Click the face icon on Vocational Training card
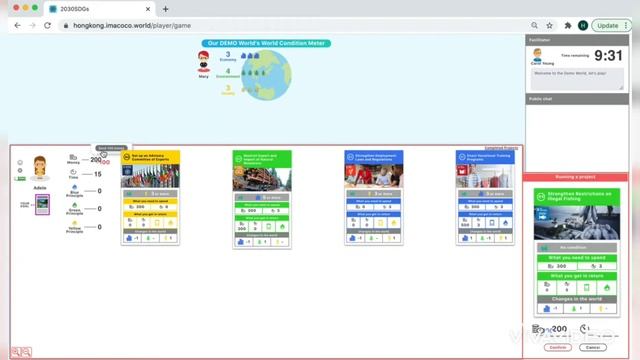The width and height of the screenshot is (640, 360). pyautogui.click(x=462, y=157)
